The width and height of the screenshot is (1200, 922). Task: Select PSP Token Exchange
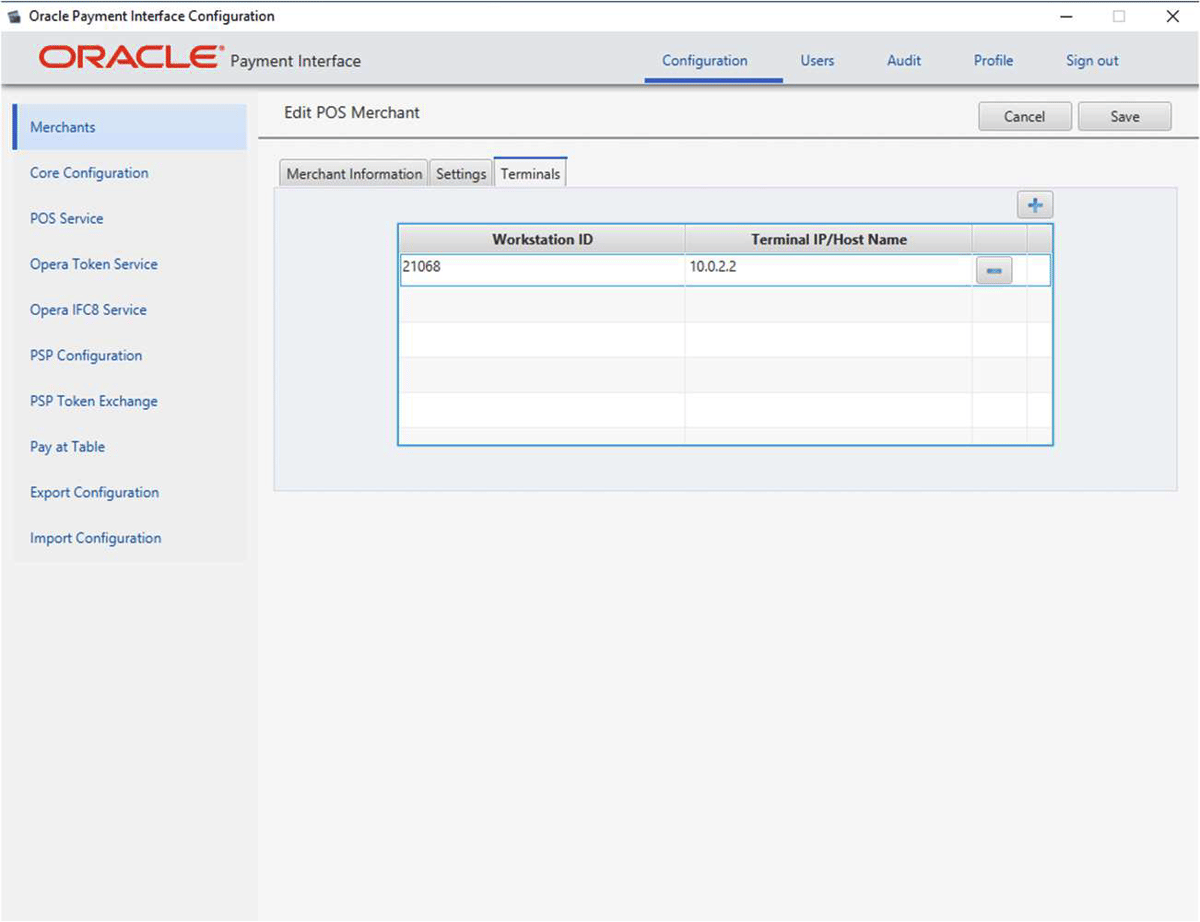pos(93,401)
